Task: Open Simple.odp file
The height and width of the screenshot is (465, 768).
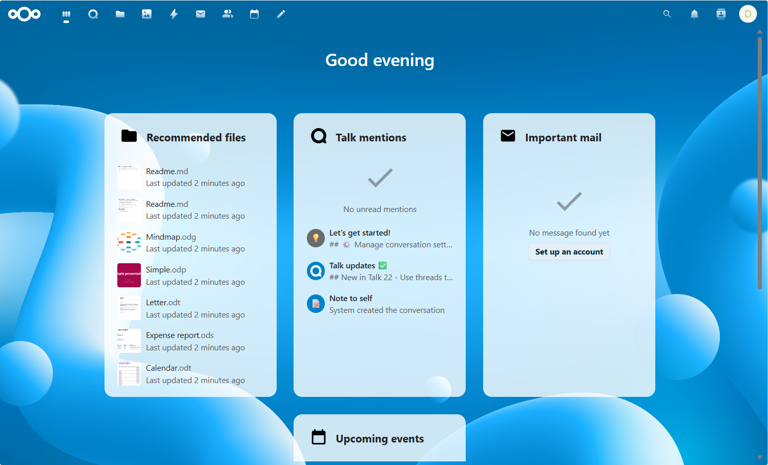Action: tap(191, 275)
